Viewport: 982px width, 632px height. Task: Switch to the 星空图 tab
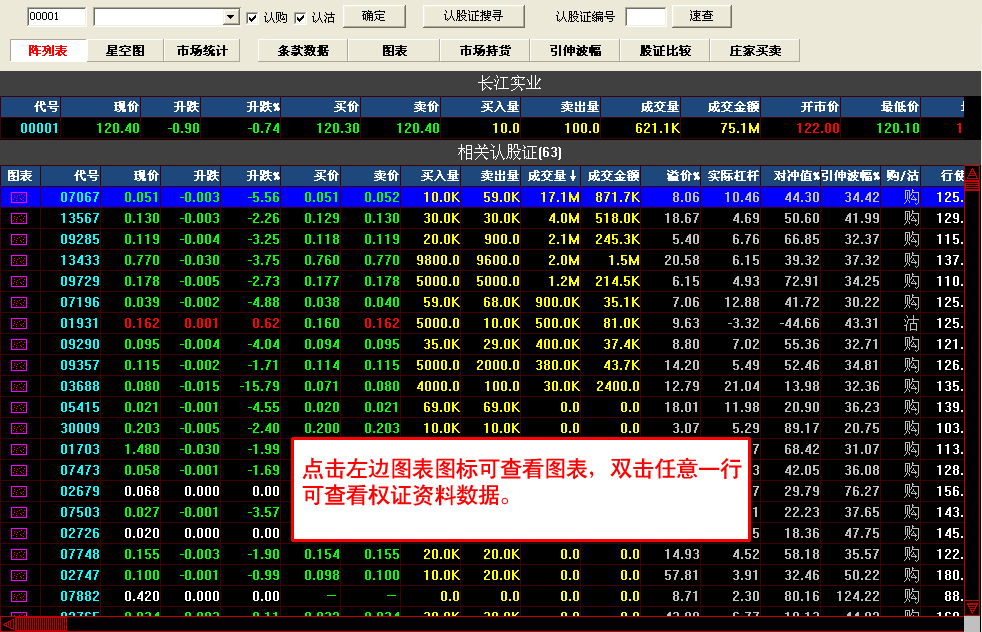pyautogui.click(x=125, y=51)
